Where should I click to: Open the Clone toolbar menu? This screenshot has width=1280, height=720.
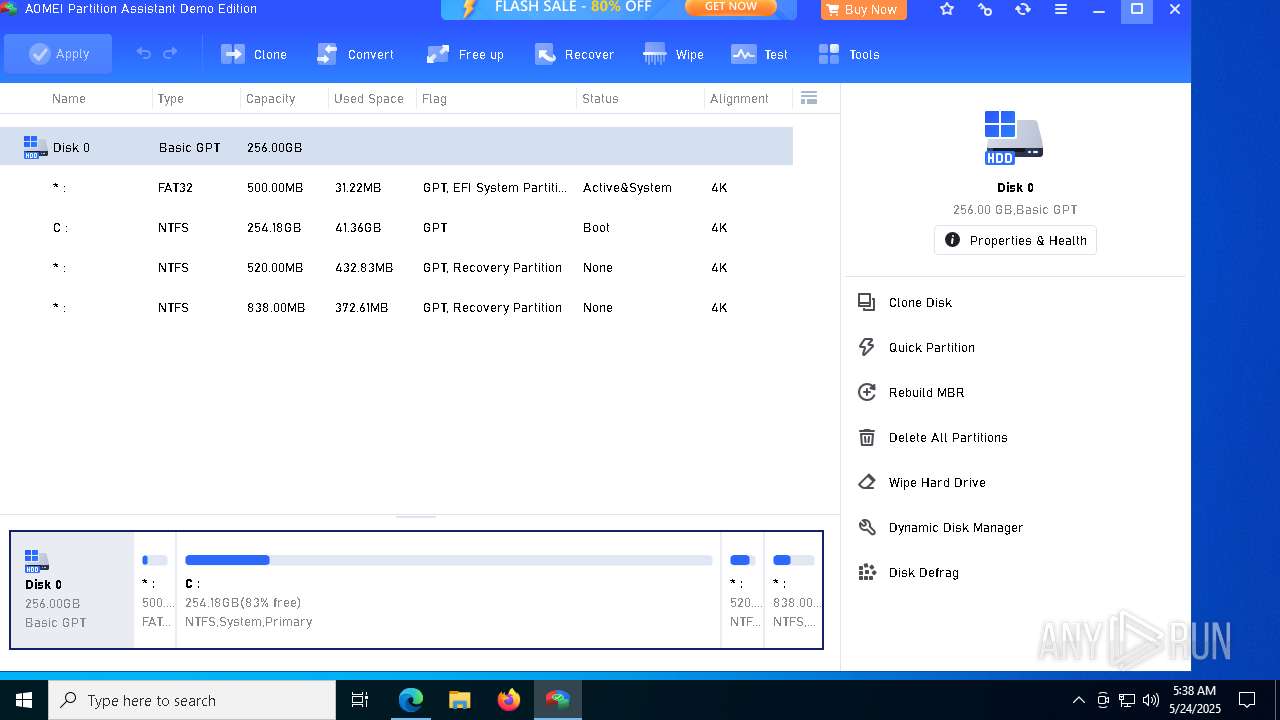(x=254, y=54)
